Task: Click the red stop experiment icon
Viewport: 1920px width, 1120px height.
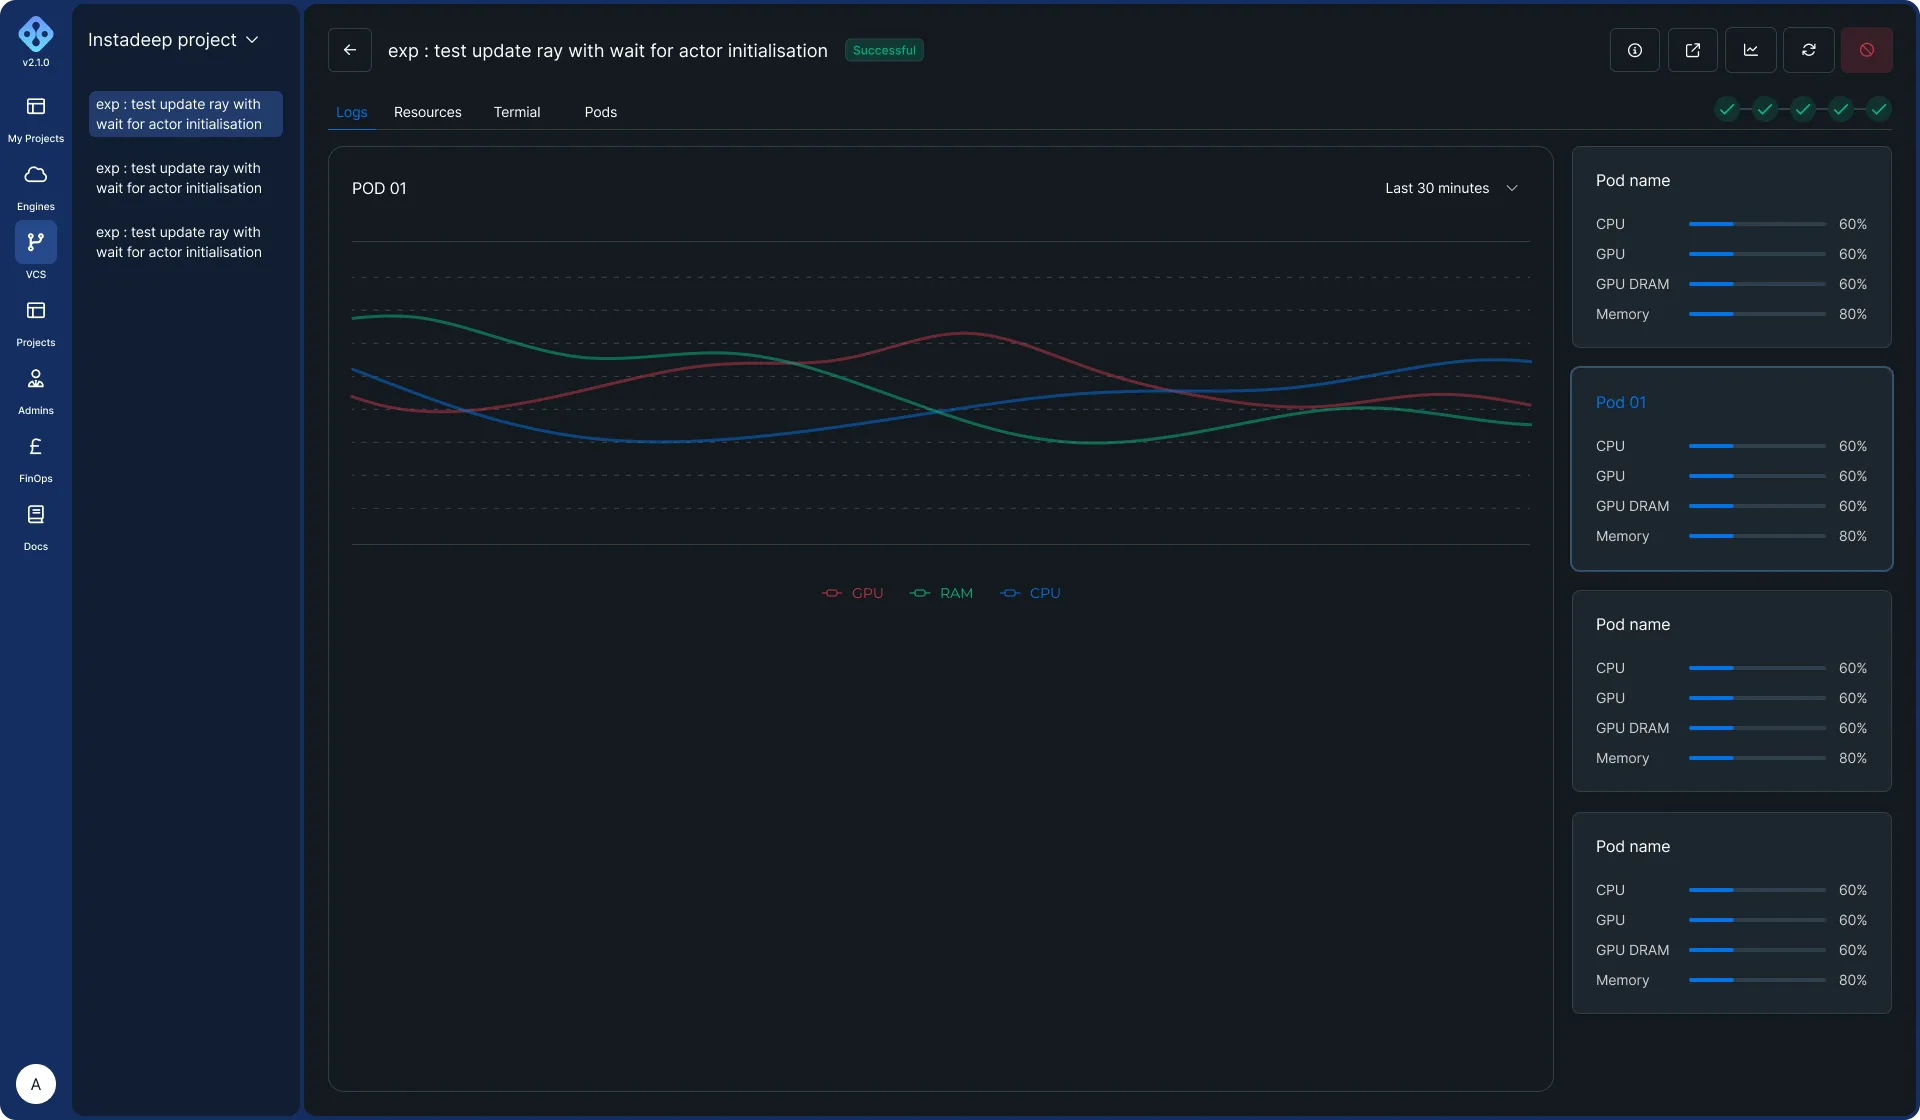Action: pyautogui.click(x=1867, y=50)
